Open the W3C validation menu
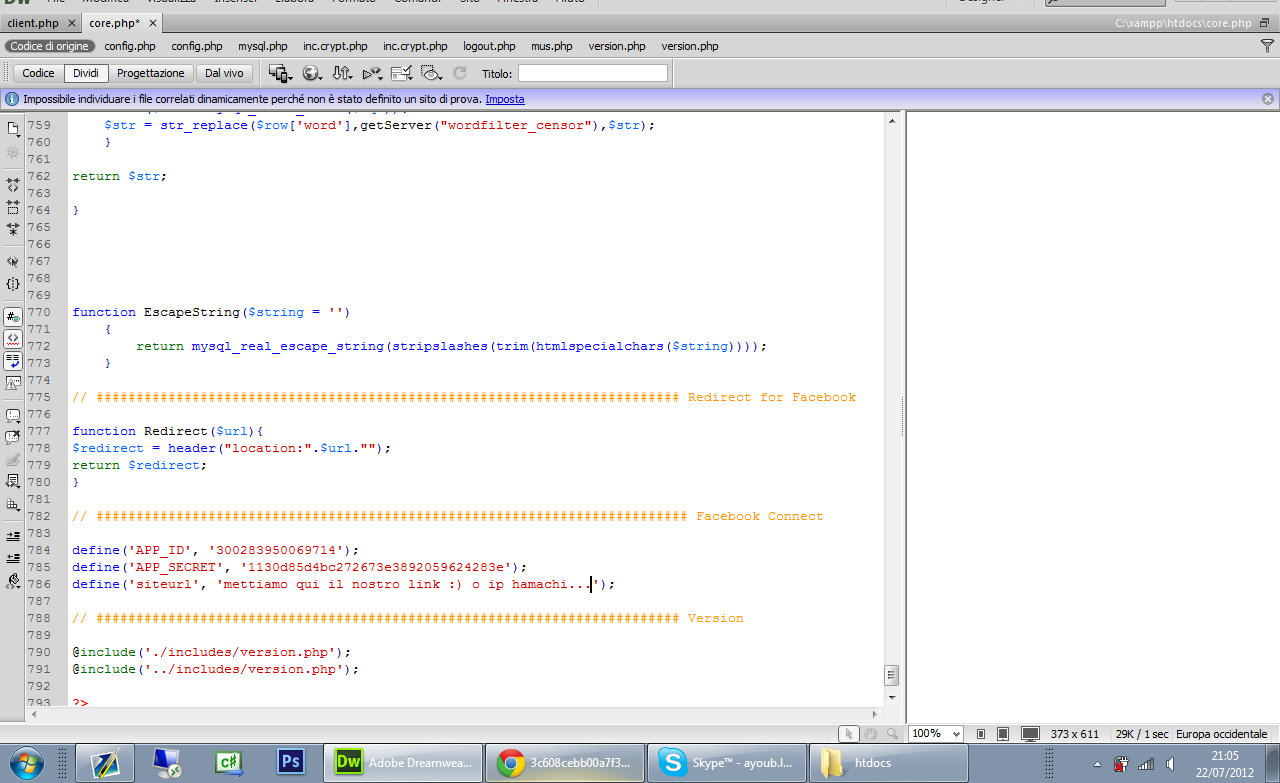The width and height of the screenshot is (1280, 783). click(x=372, y=73)
